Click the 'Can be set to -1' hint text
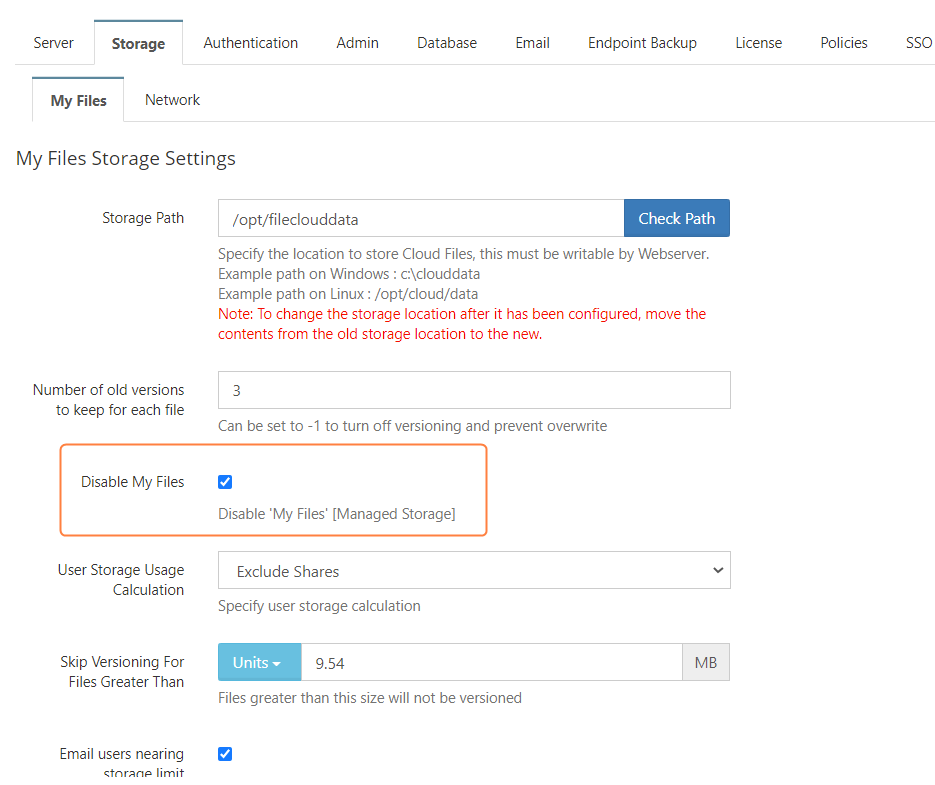 click(413, 426)
